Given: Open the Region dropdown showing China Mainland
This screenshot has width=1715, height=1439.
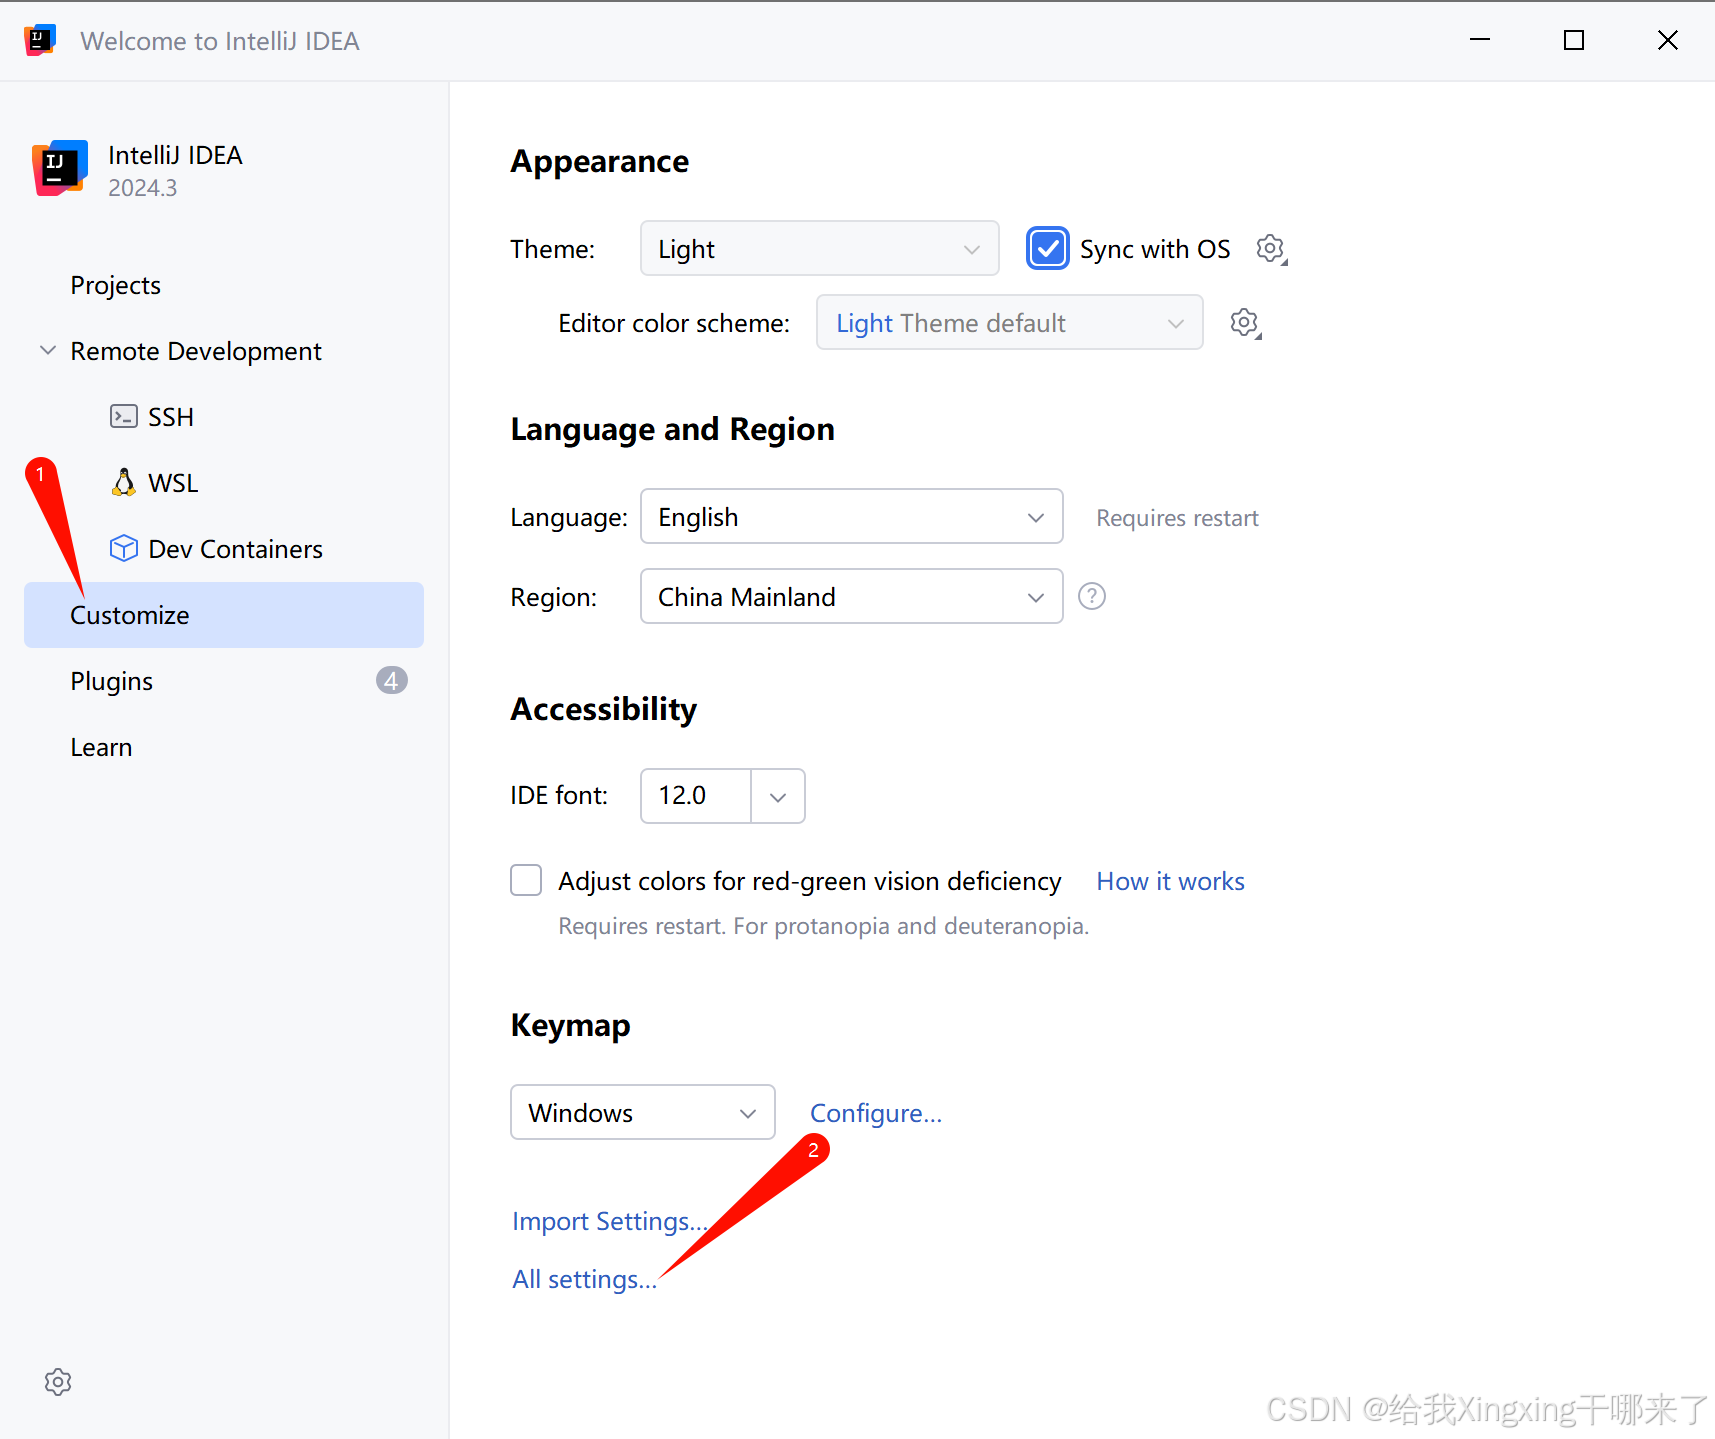Looking at the screenshot, I should (x=851, y=597).
